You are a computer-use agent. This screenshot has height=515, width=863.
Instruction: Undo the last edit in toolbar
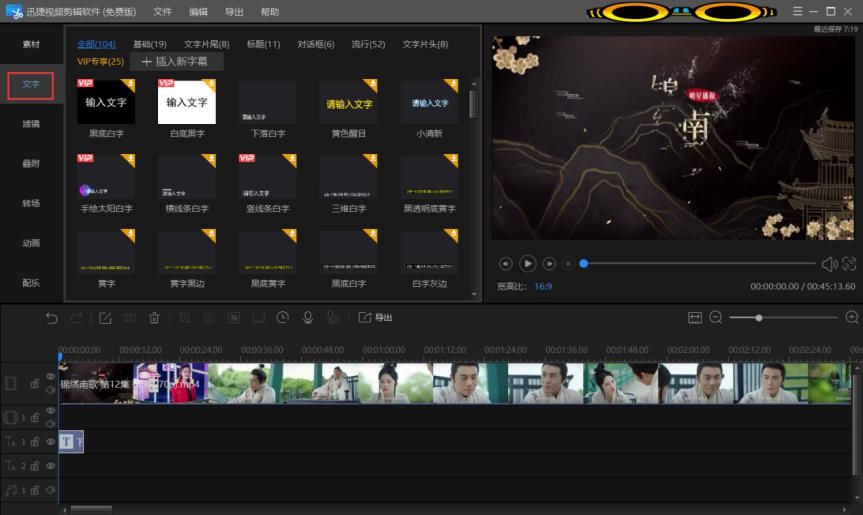click(51, 318)
